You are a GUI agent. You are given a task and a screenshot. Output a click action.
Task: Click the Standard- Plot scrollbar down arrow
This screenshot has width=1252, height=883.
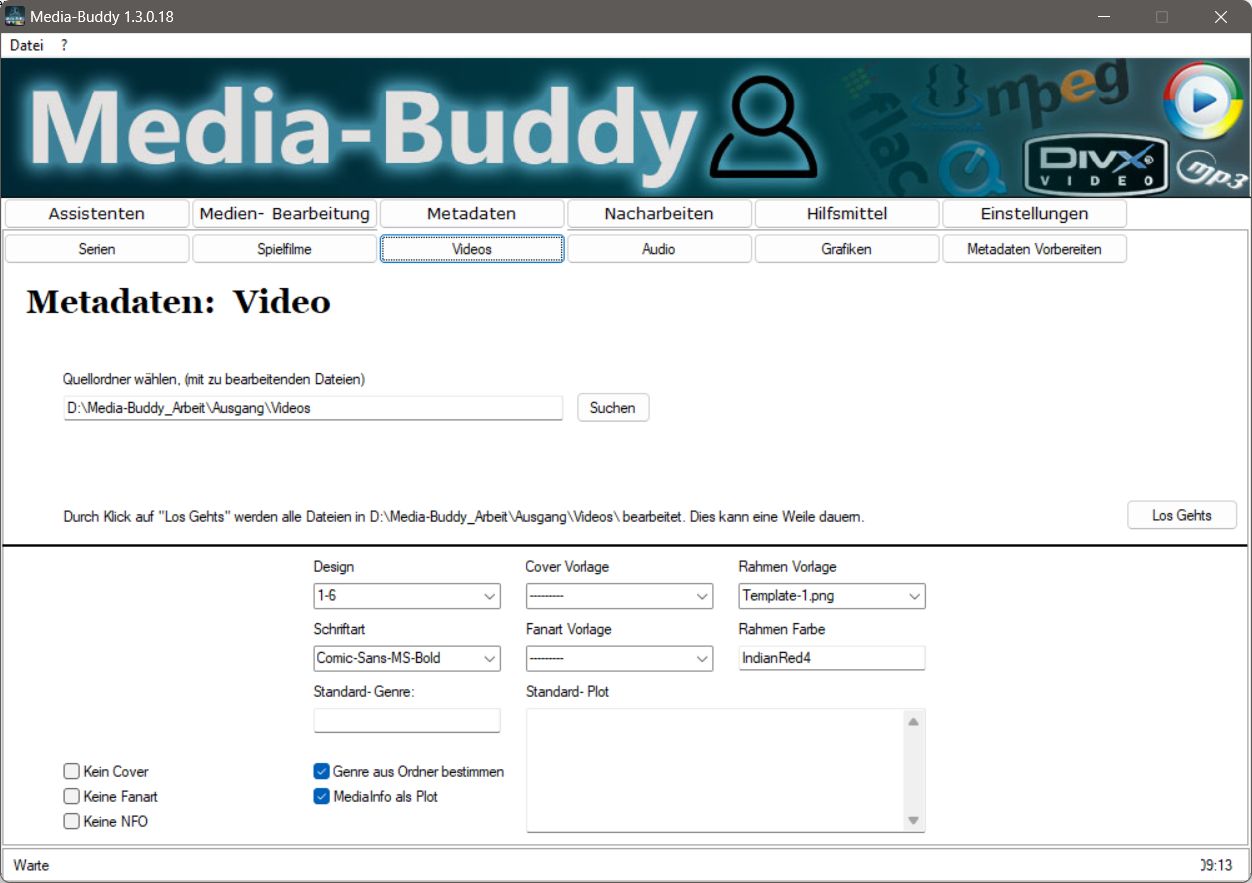(x=913, y=820)
